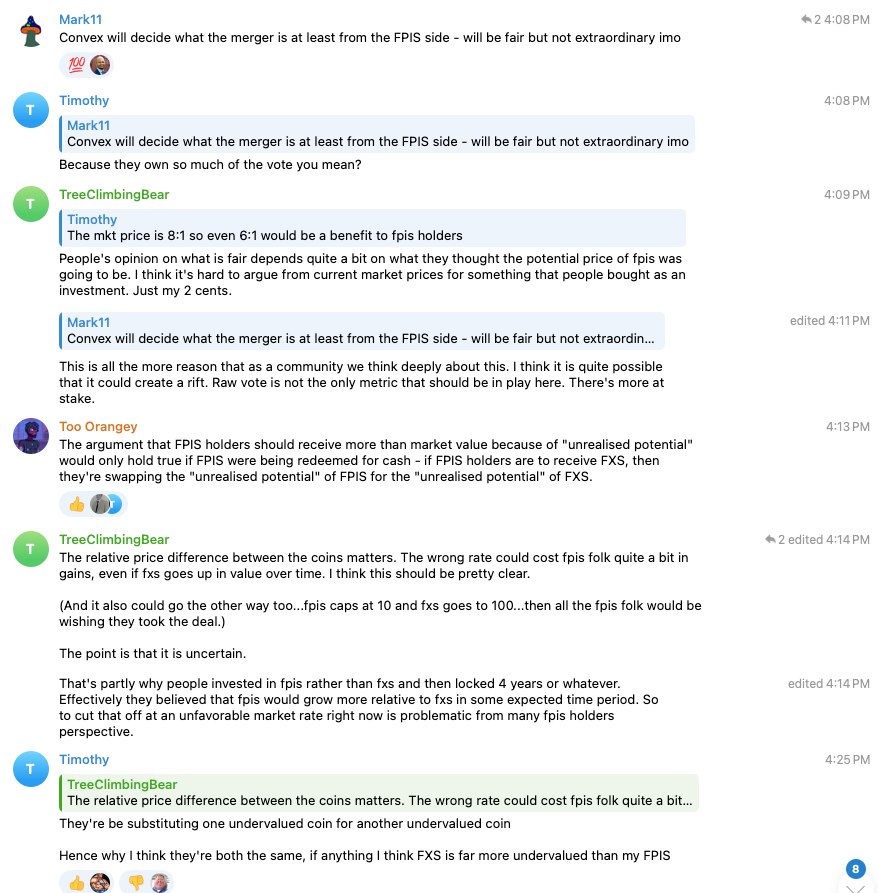Show replies to TreeClimbingBear's 4:14 PM message
The image size is (879, 893).
pos(774,540)
